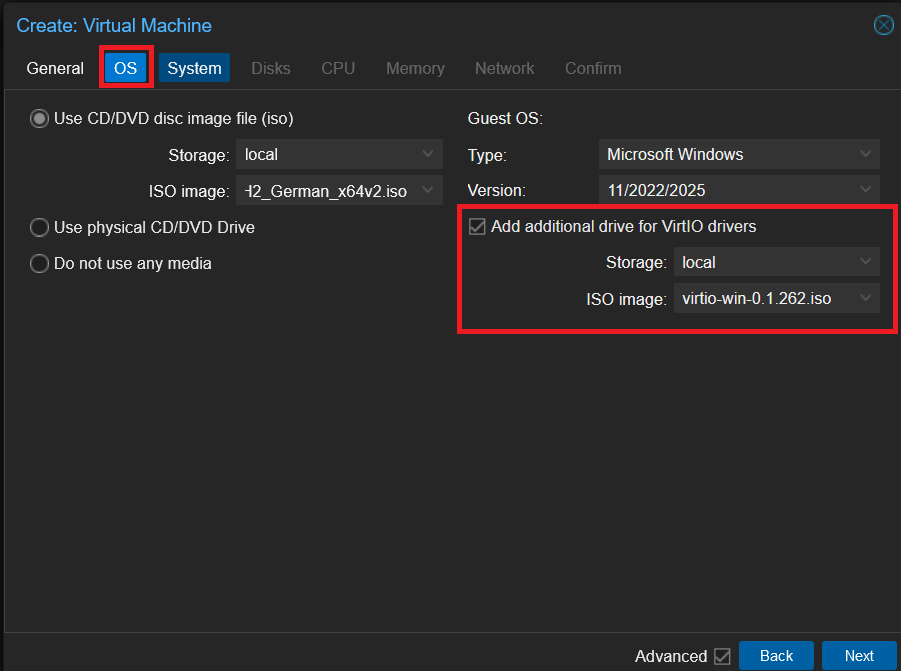The image size is (901, 671).
Task: Switch to the General tab
Action: (x=55, y=68)
